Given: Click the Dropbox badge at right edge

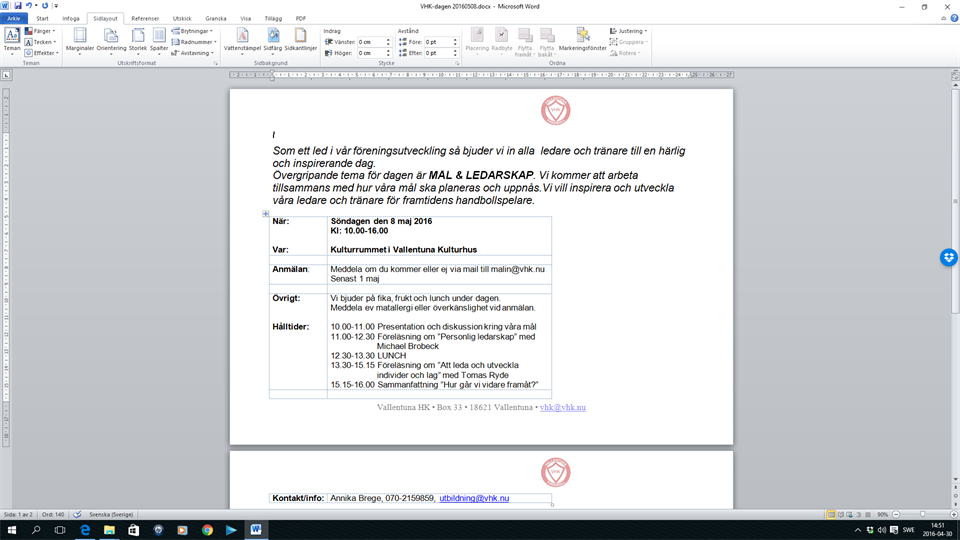Looking at the screenshot, I should click(x=949, y=258).
